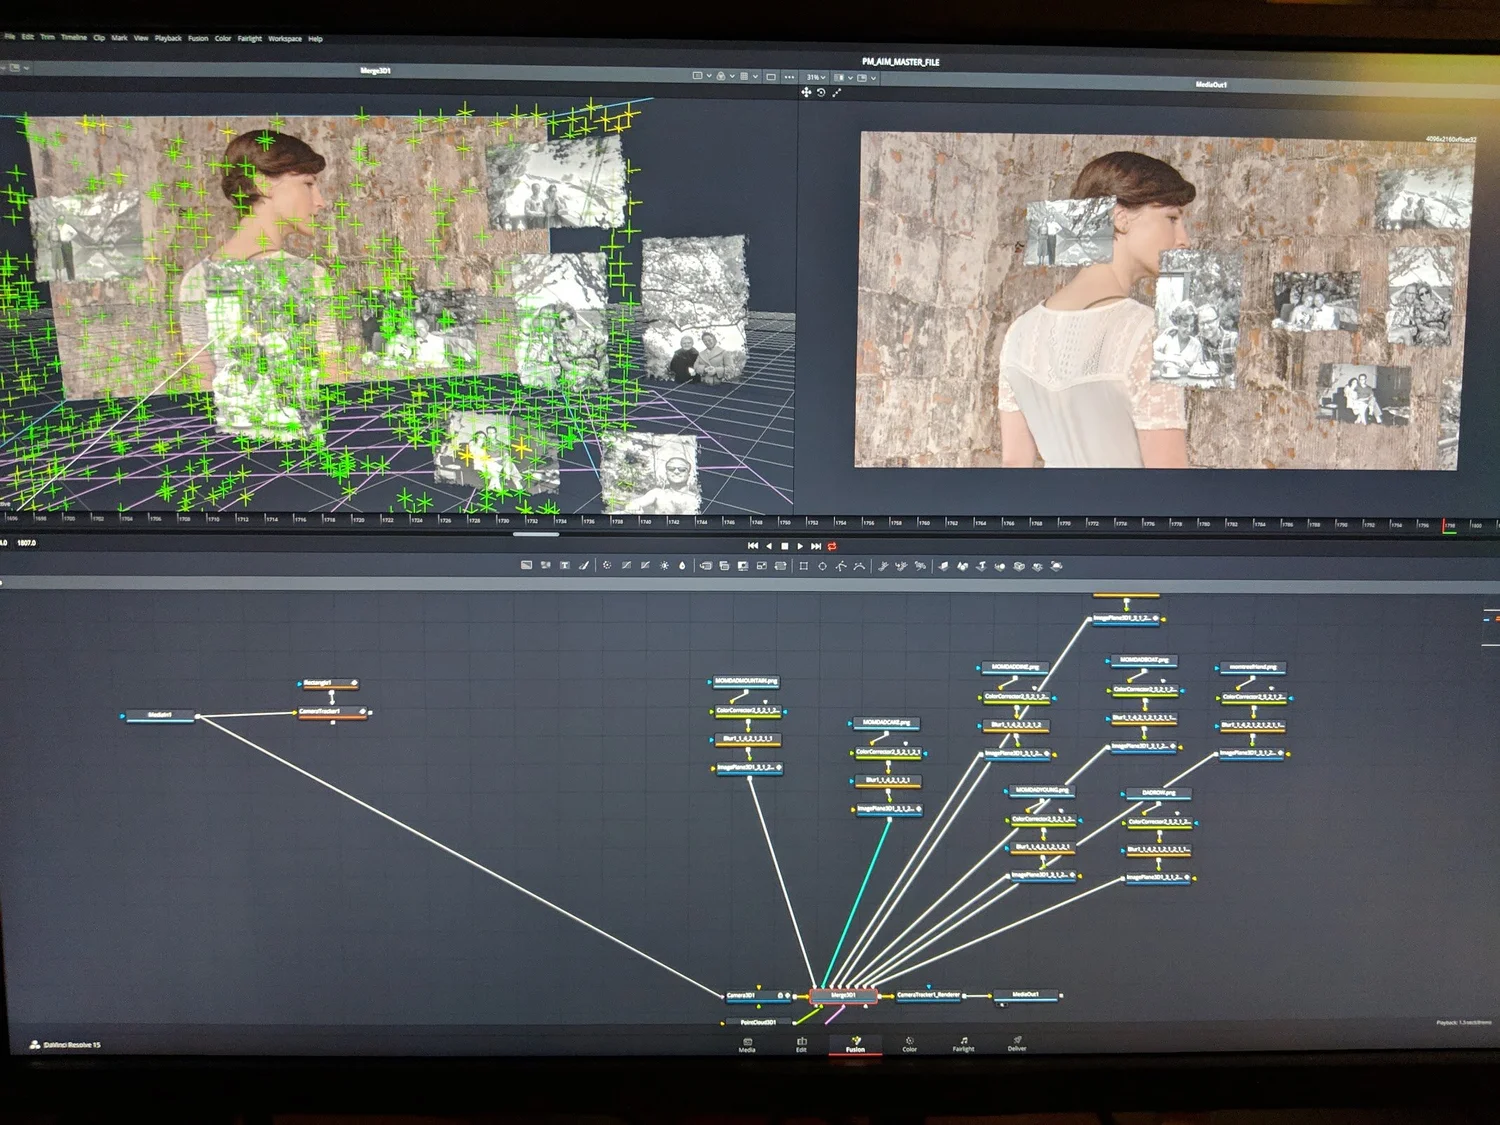This screenshot has height=1125, width=1500.
Task: Toggle single viewer layout button
Action: pyautogui.click(x=771, y=76)
